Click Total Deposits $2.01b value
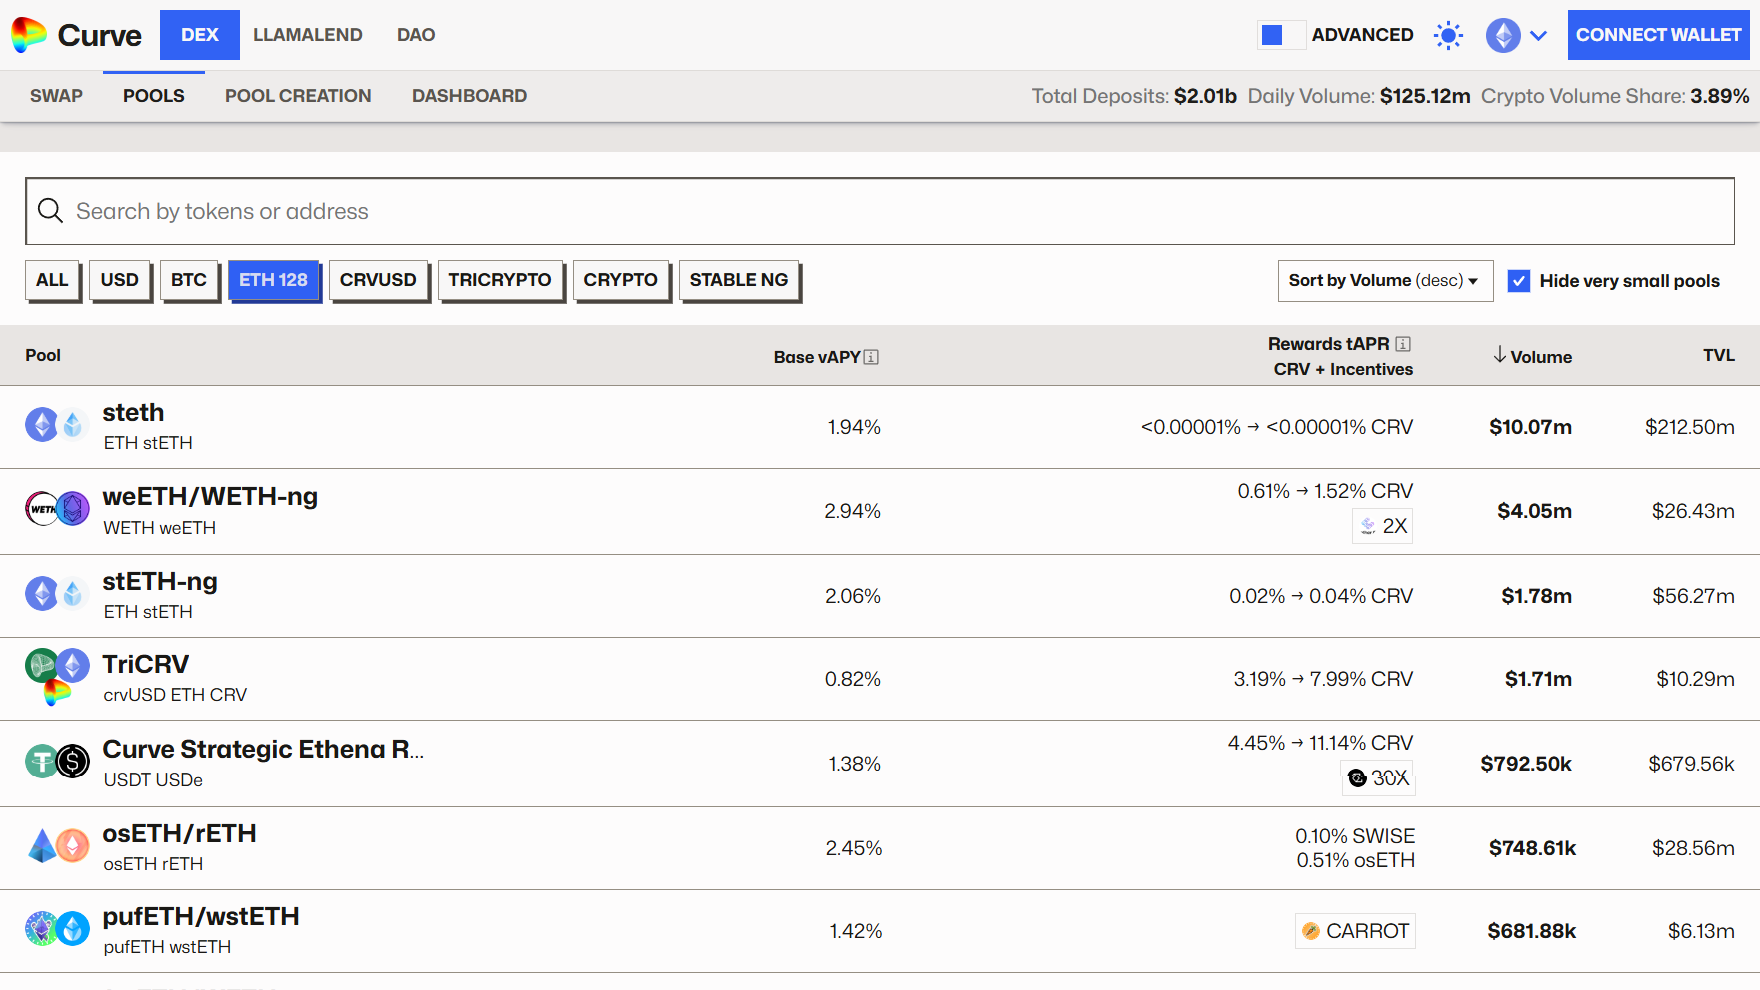Viewport: 1760px width, 990px height. pyautogui.click(x=1205, y=96)
